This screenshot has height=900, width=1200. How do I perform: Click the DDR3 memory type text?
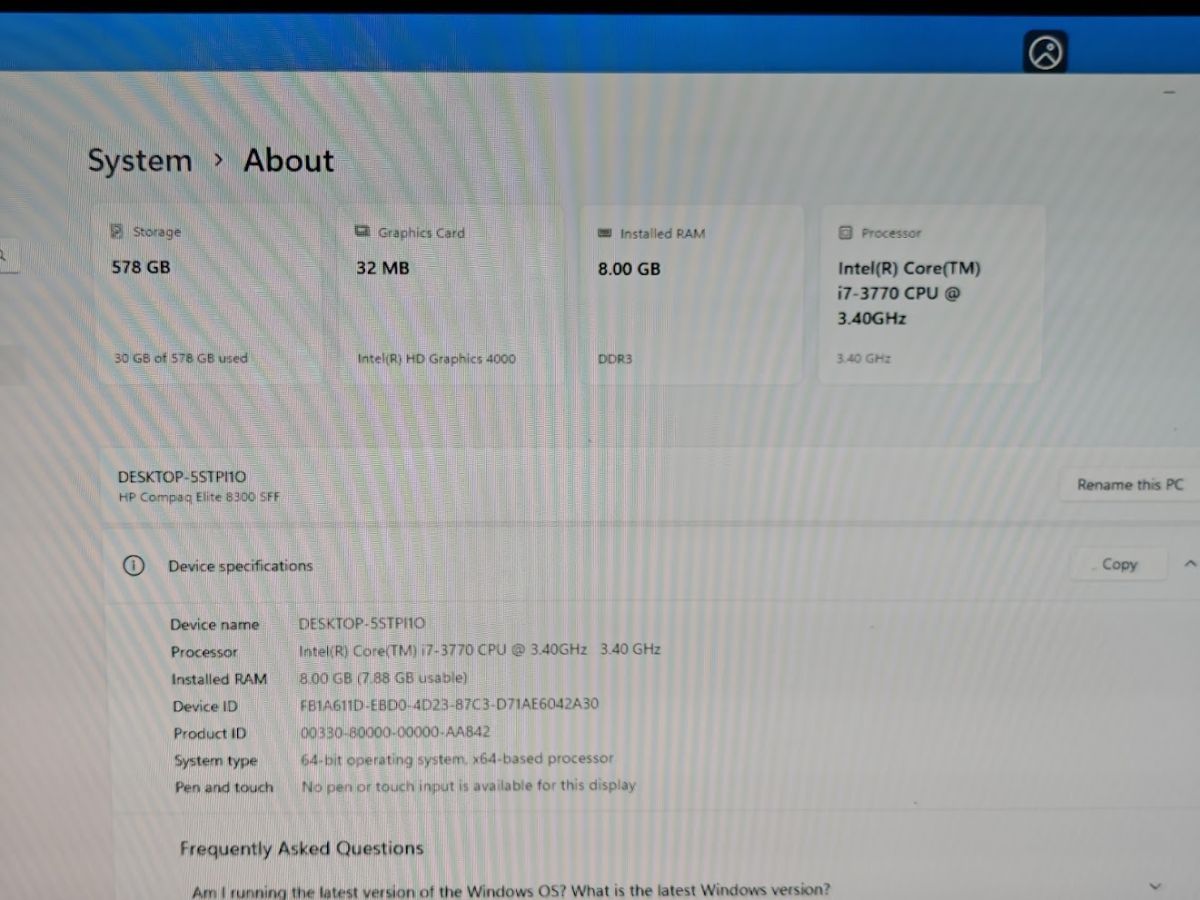click(615, 358)
